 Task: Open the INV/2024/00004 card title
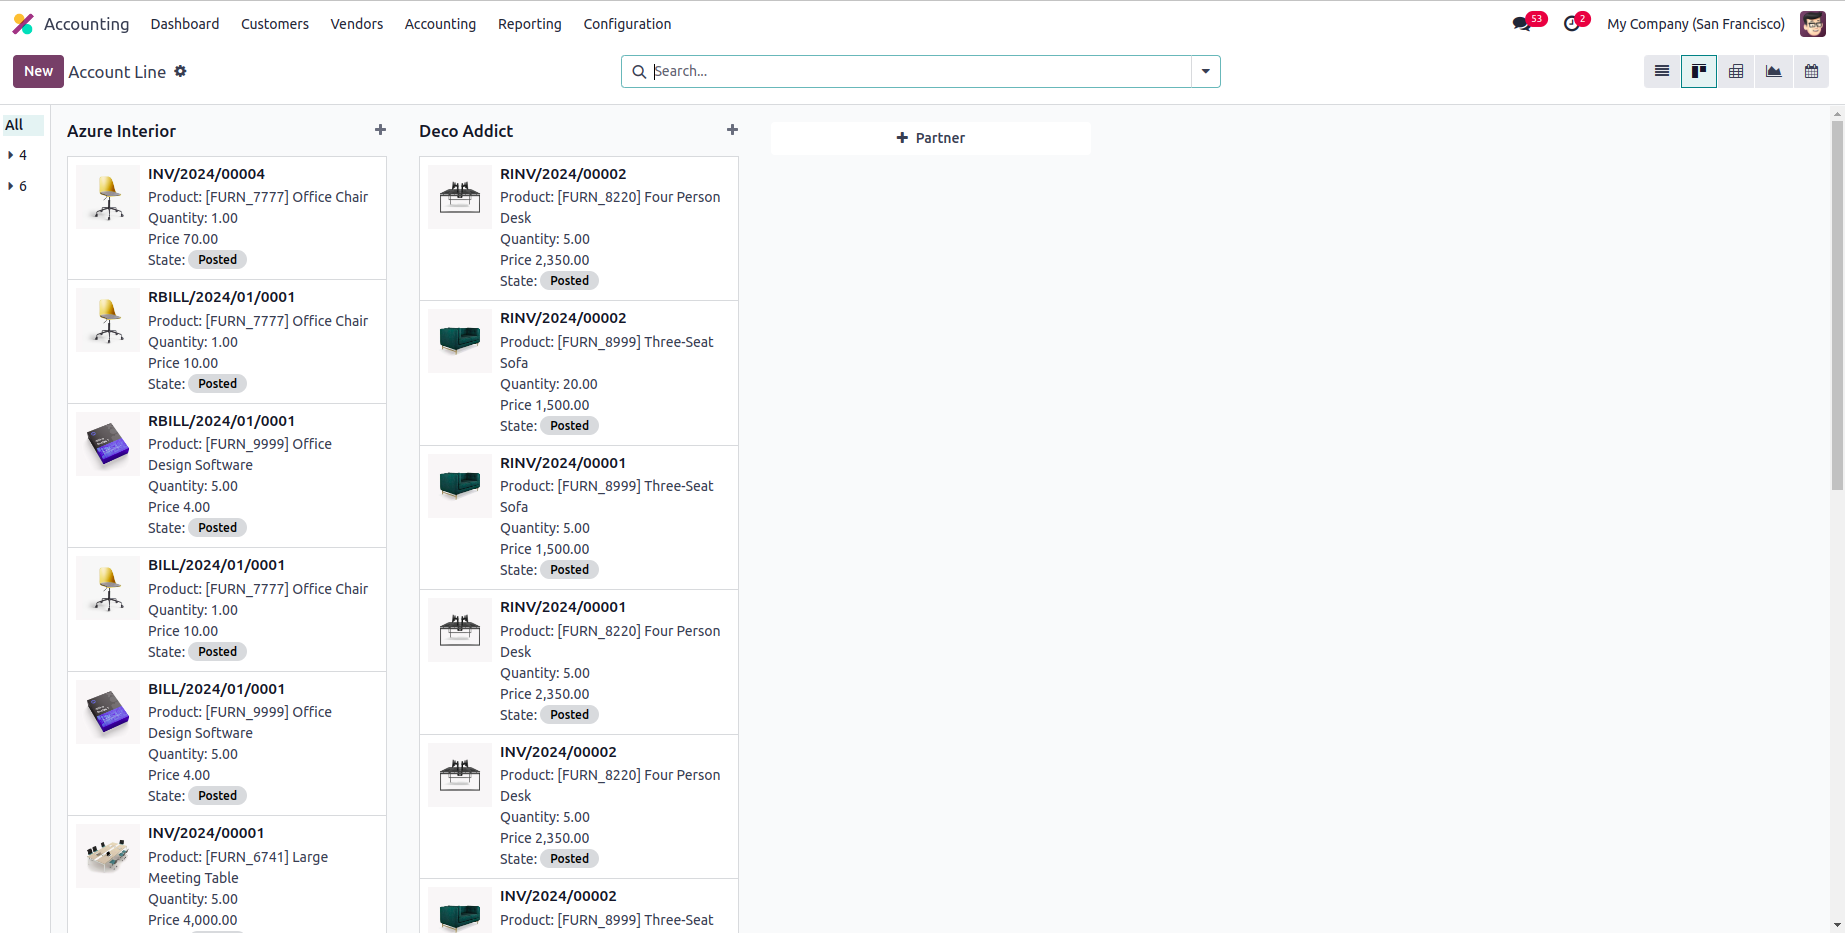pos(207,174)
